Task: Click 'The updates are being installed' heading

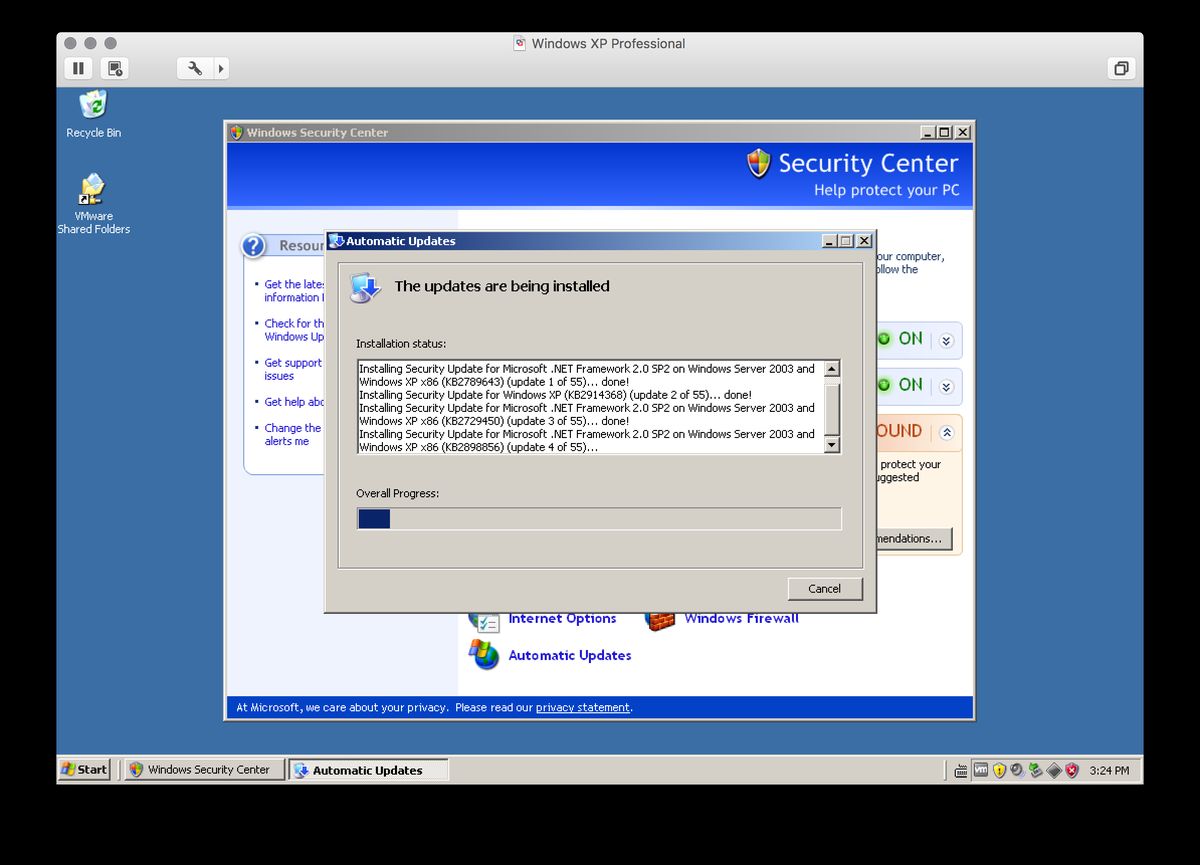Action: click(502, 286)
